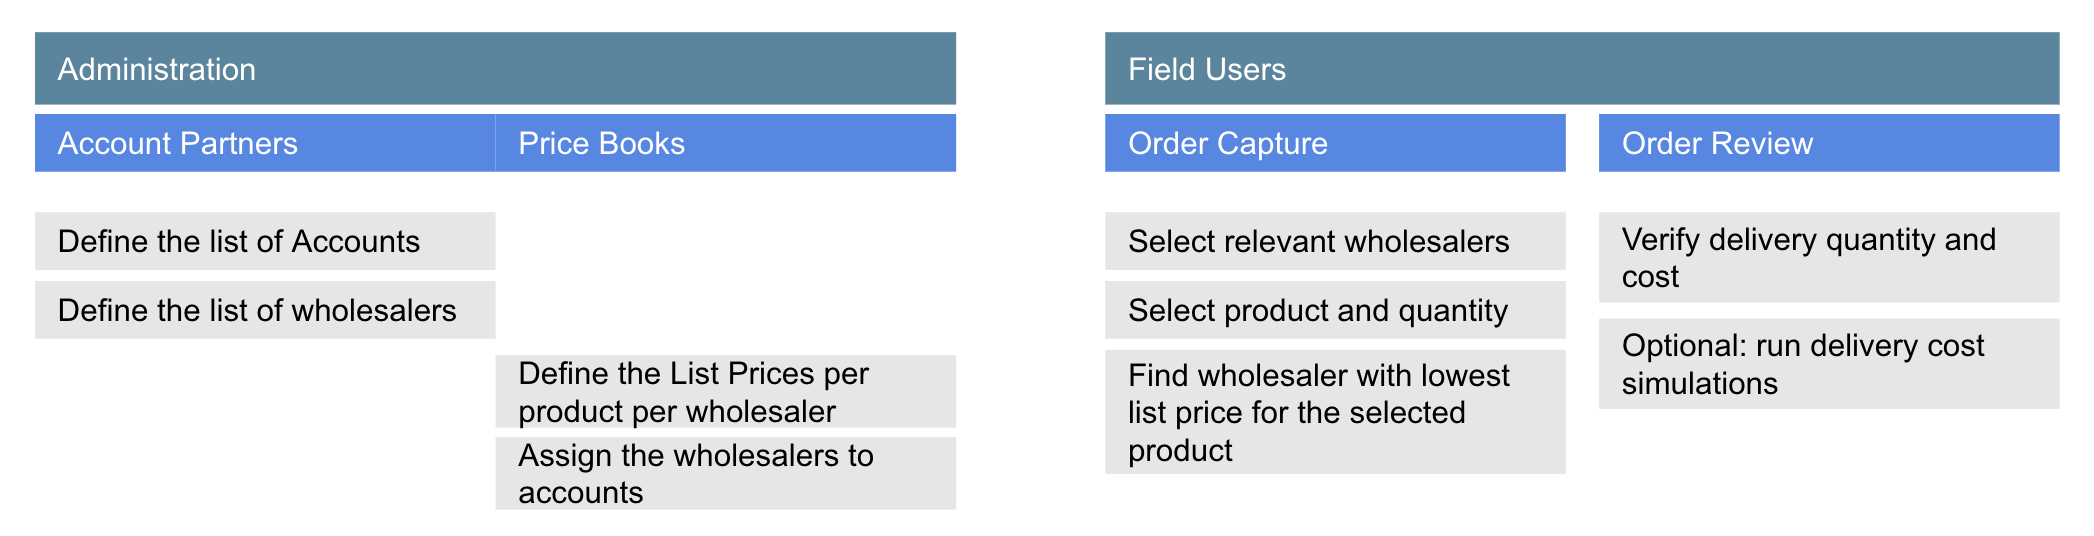Click the word "Administration" in the header
The width and height of the screenshot is (2094, 536).
[x=157, y=69]
